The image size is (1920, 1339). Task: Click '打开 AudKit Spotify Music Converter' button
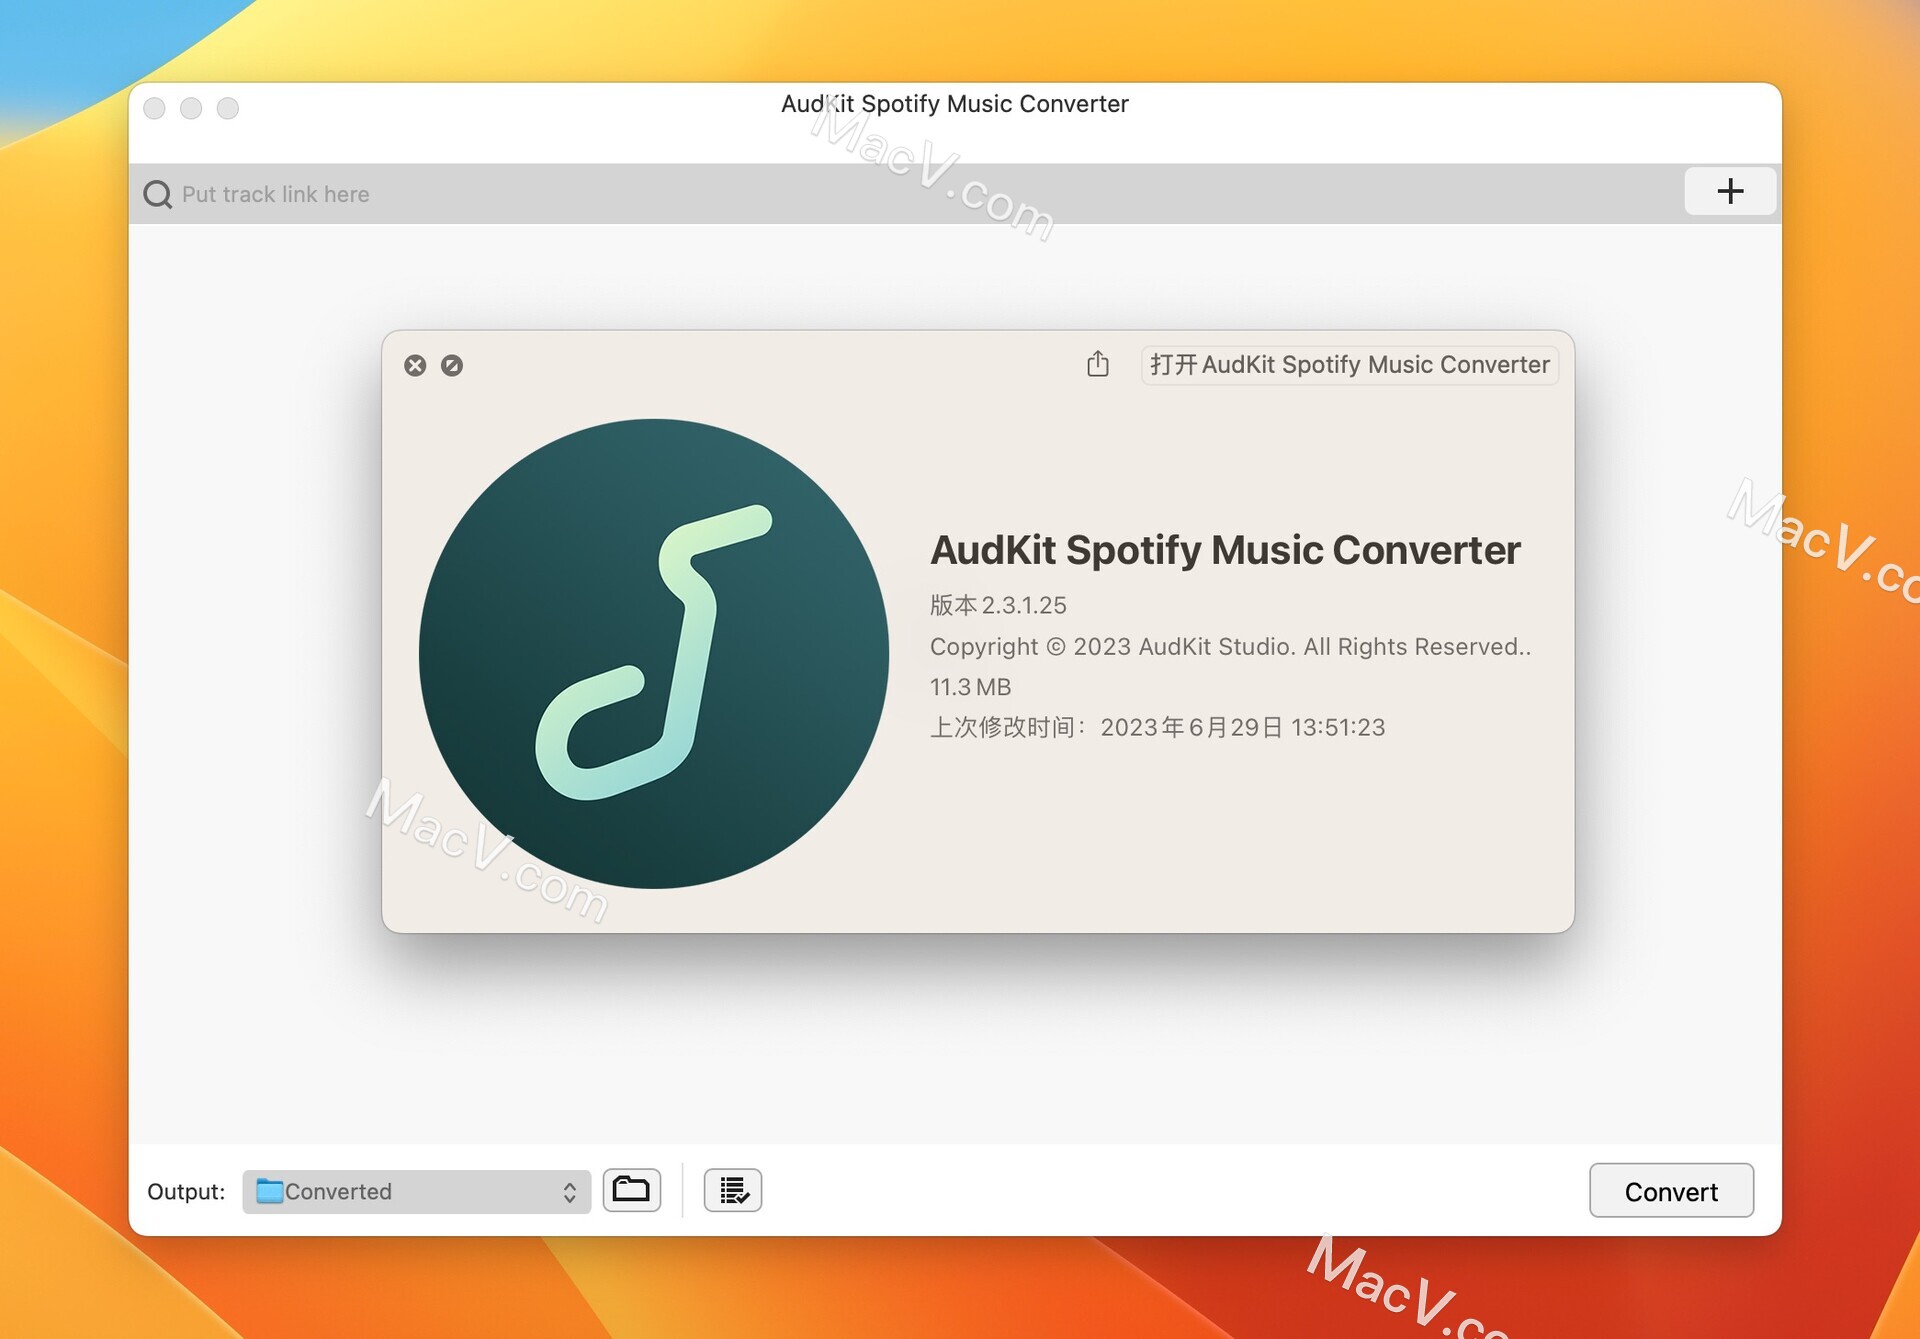pos(1350,365)
